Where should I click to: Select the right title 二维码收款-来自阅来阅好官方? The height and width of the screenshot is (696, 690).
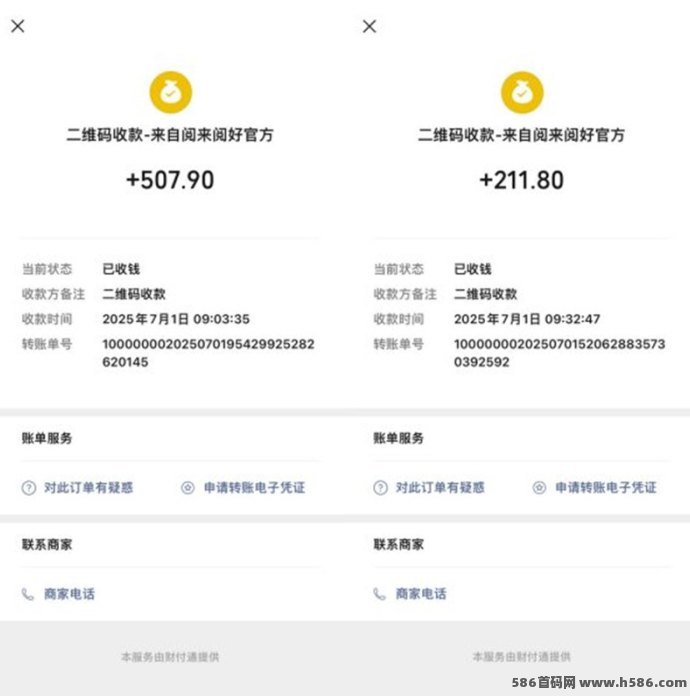522,134
